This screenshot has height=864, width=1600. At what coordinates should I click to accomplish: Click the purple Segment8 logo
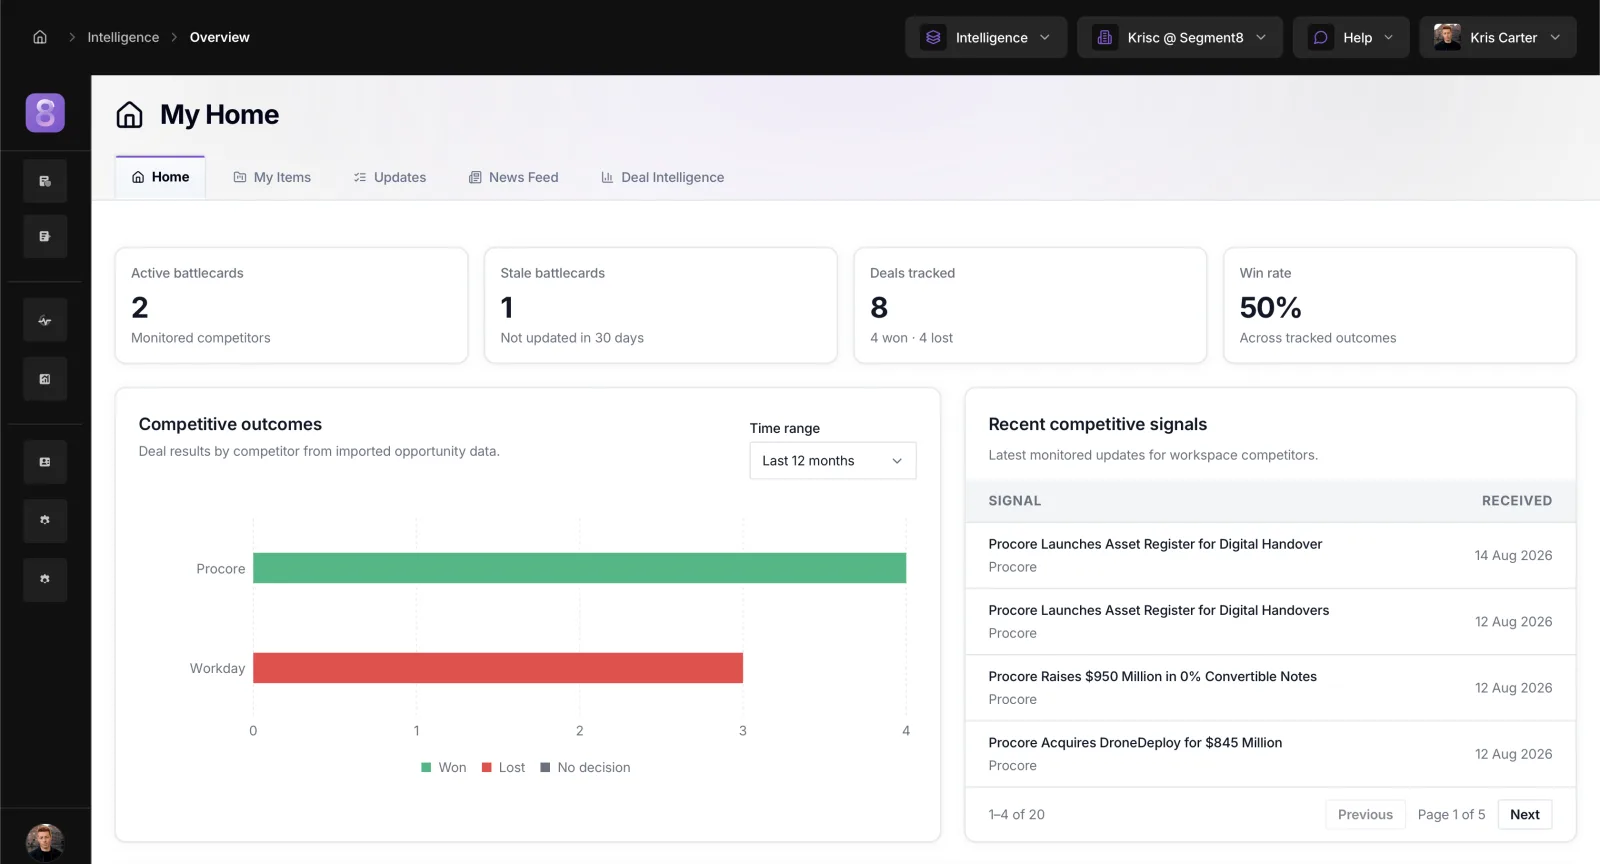tap(45, 113)
